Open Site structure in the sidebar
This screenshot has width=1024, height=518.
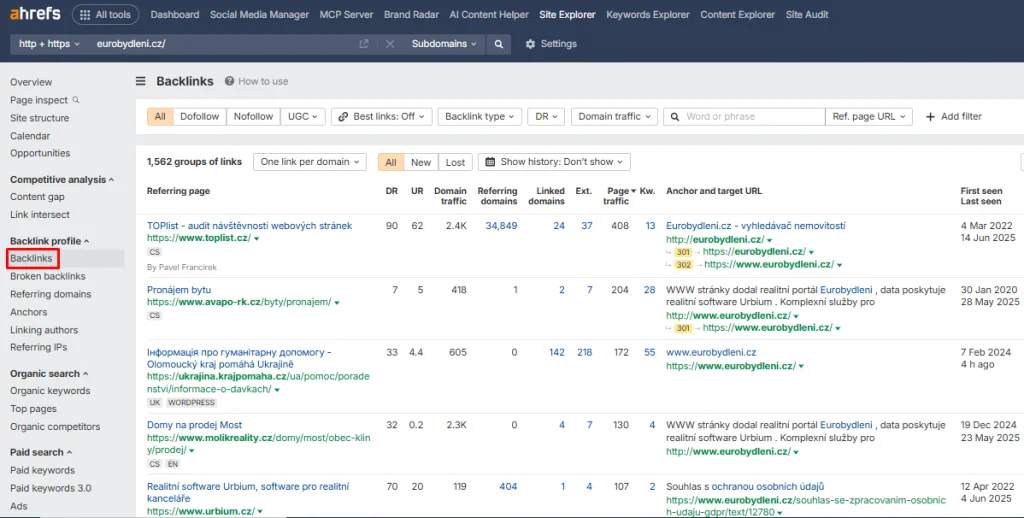coord(39,118)
